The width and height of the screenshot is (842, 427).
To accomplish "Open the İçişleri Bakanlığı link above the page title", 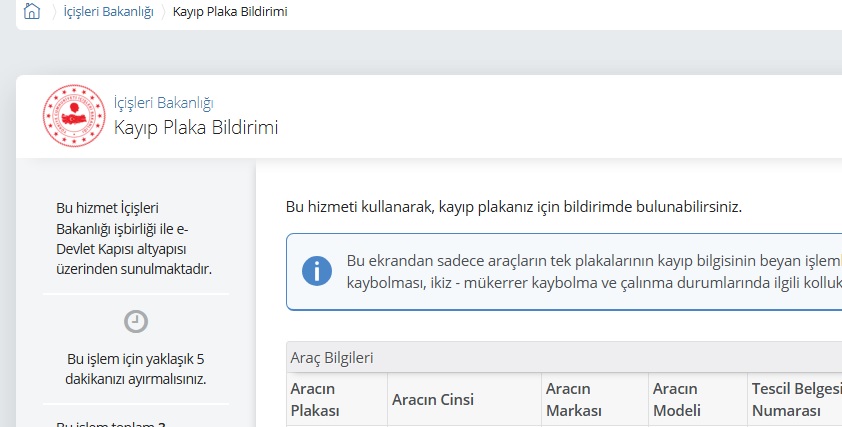I will (163, 102).
